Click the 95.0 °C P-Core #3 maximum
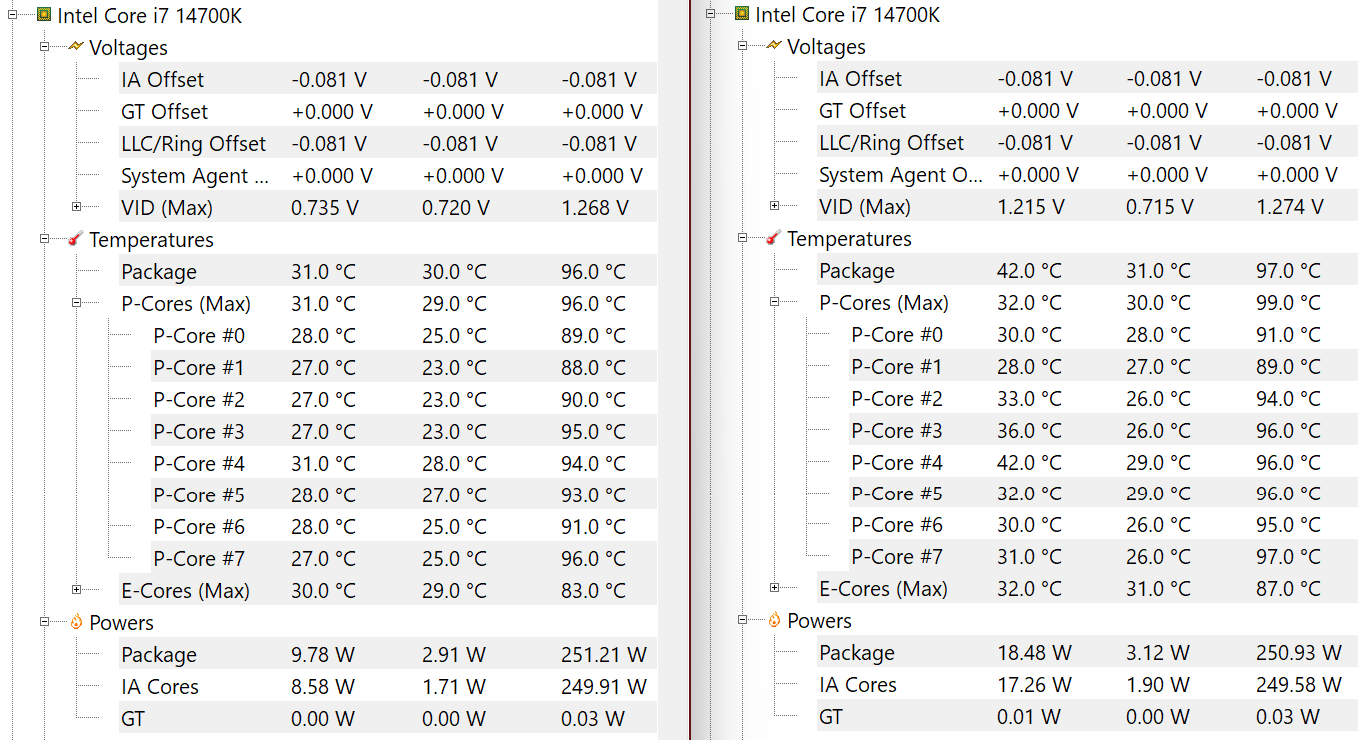Image resolution: width=1358 pixels, height=740 pixels. point(593,432)
